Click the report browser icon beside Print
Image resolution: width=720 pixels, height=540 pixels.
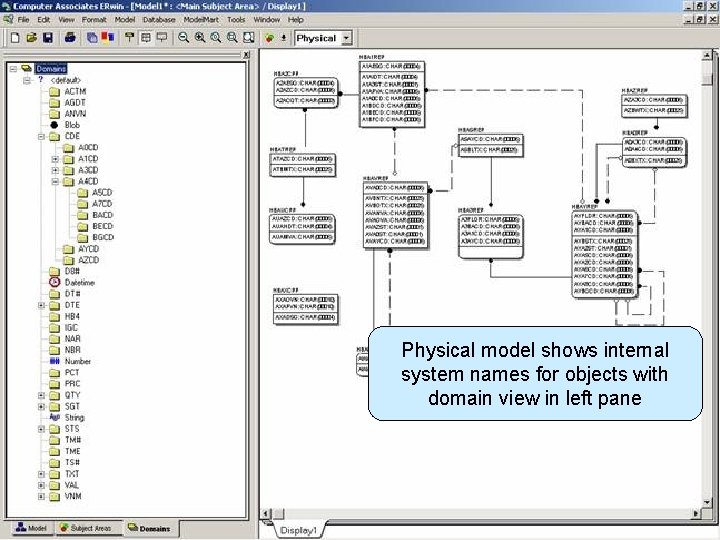pyautogui.click(x=92, y=38)
